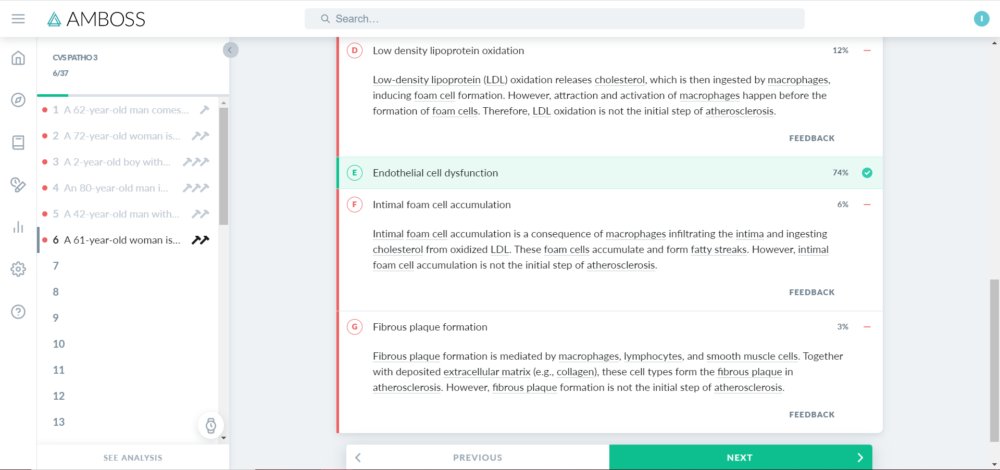This screenshot has width=1000, height=470.
Task: Open the bar chart statistics icon
Action: pos(18,227)
